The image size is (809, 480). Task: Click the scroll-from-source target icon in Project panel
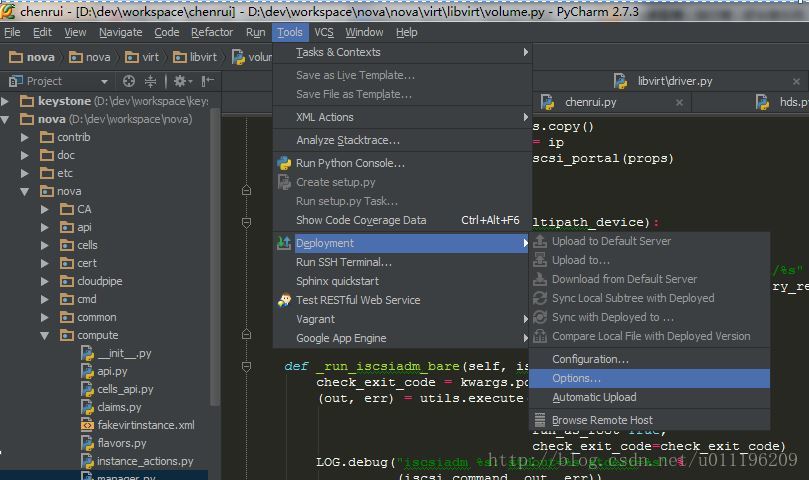128,81
